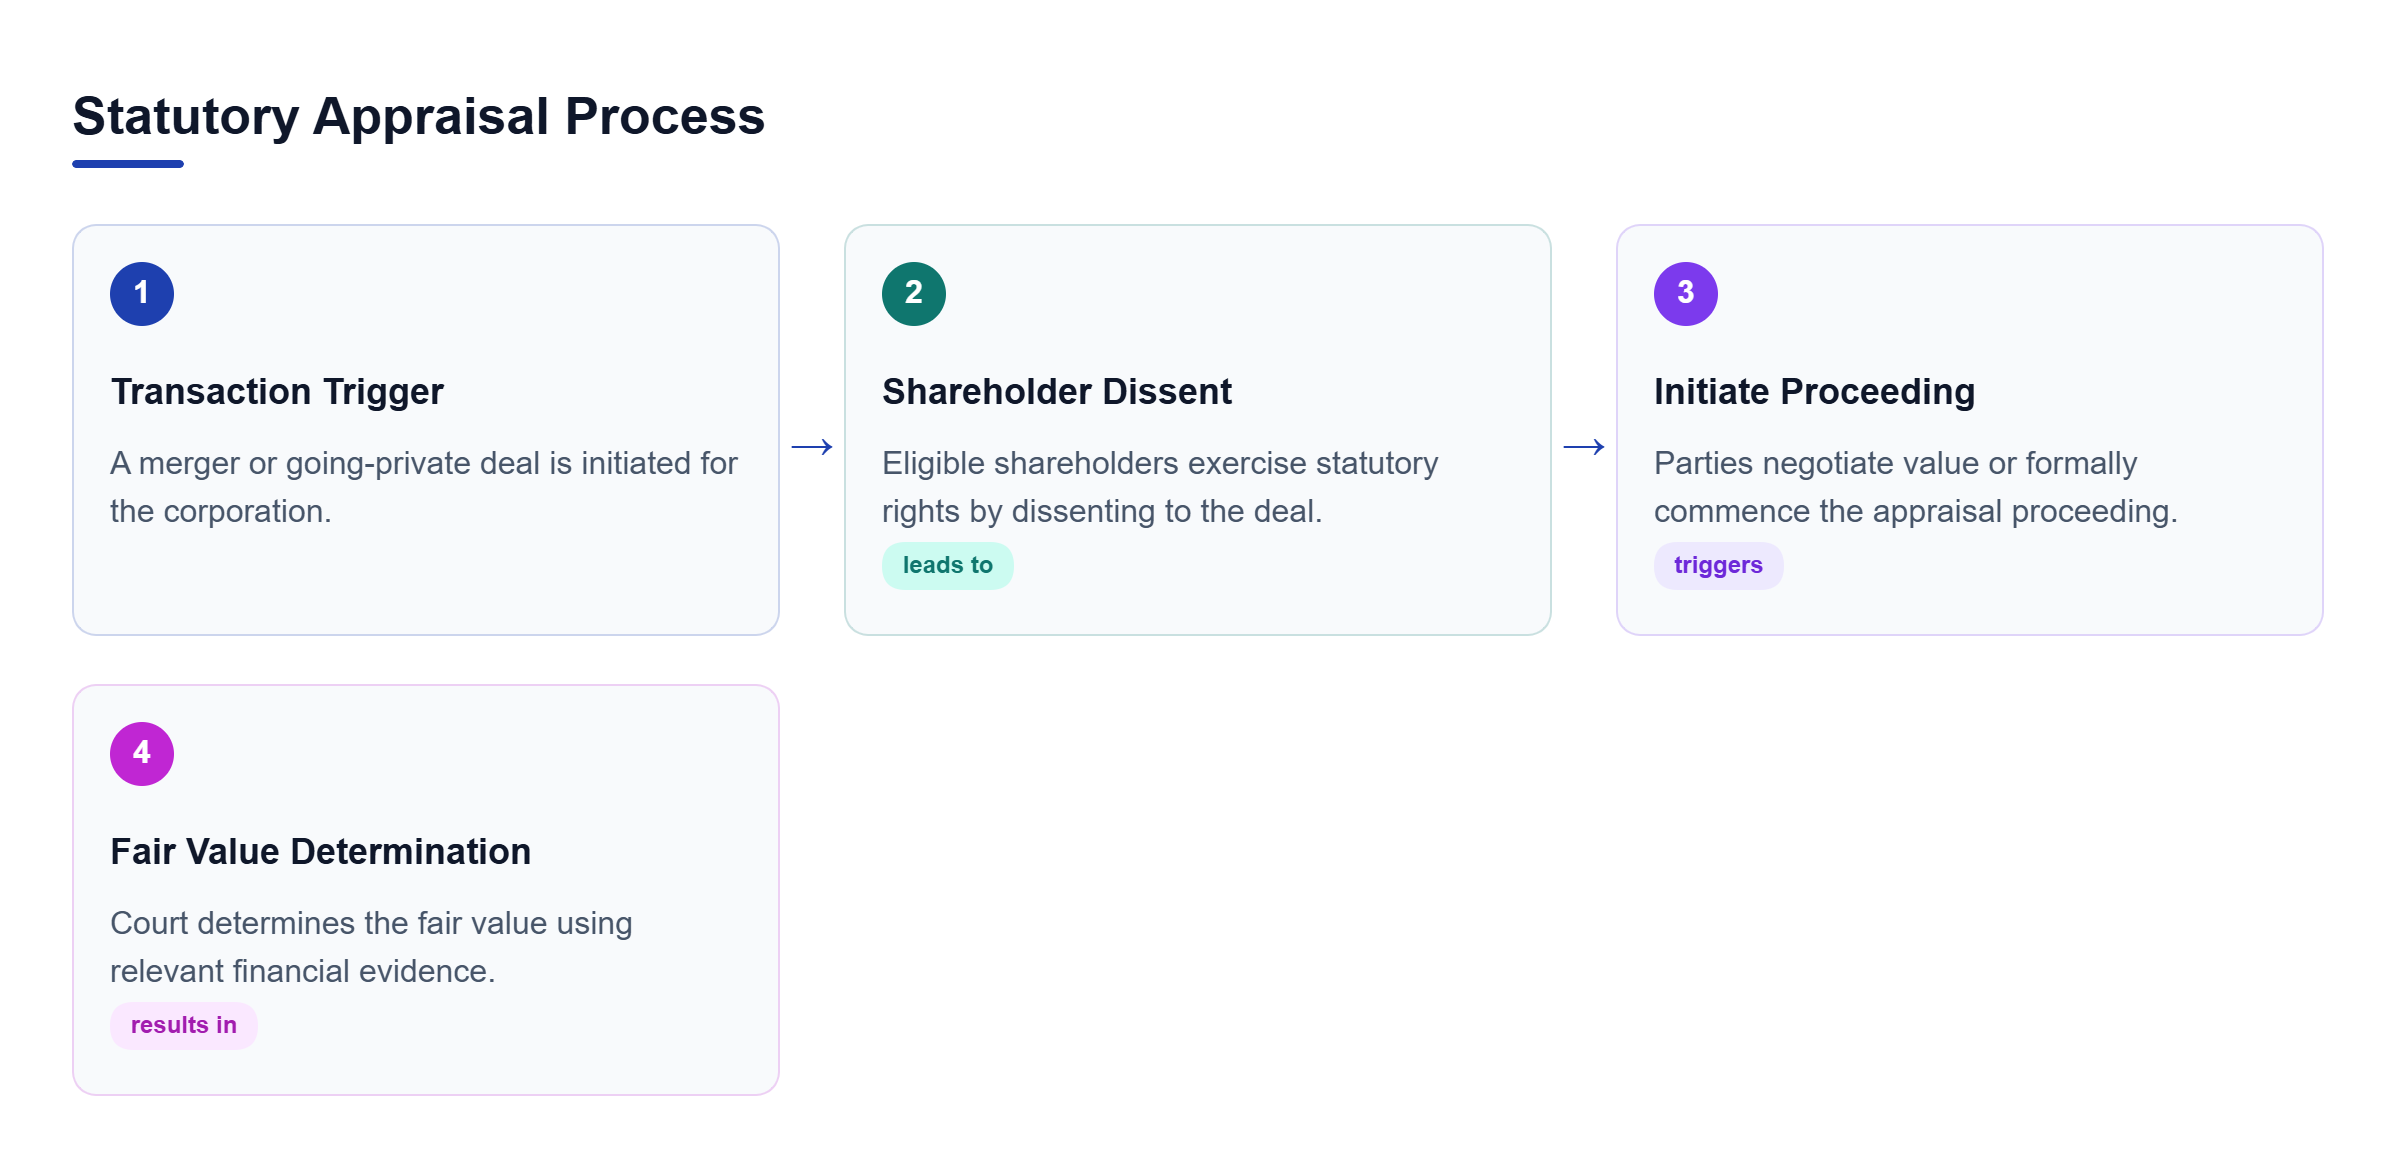Image resolution: width=2400 pixels, height=1168 pixels.
Task: Click the Initiate Proceeding heading
Action: (x=1815, y=392)
